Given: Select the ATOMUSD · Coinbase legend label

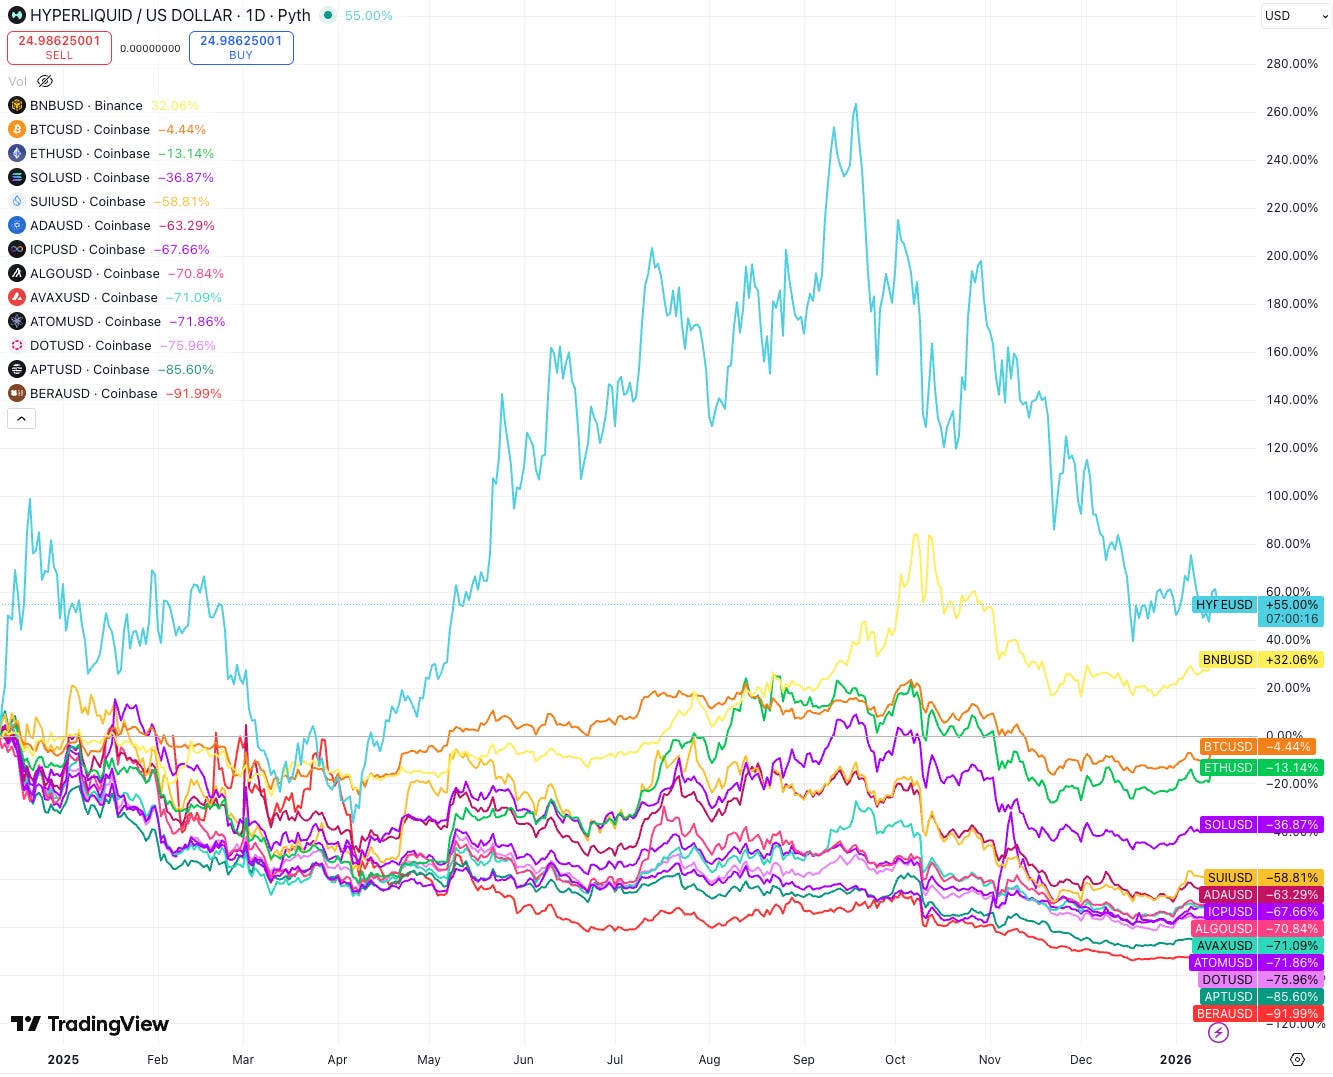Looking at the screenshot, I should [x=96, y=321].
